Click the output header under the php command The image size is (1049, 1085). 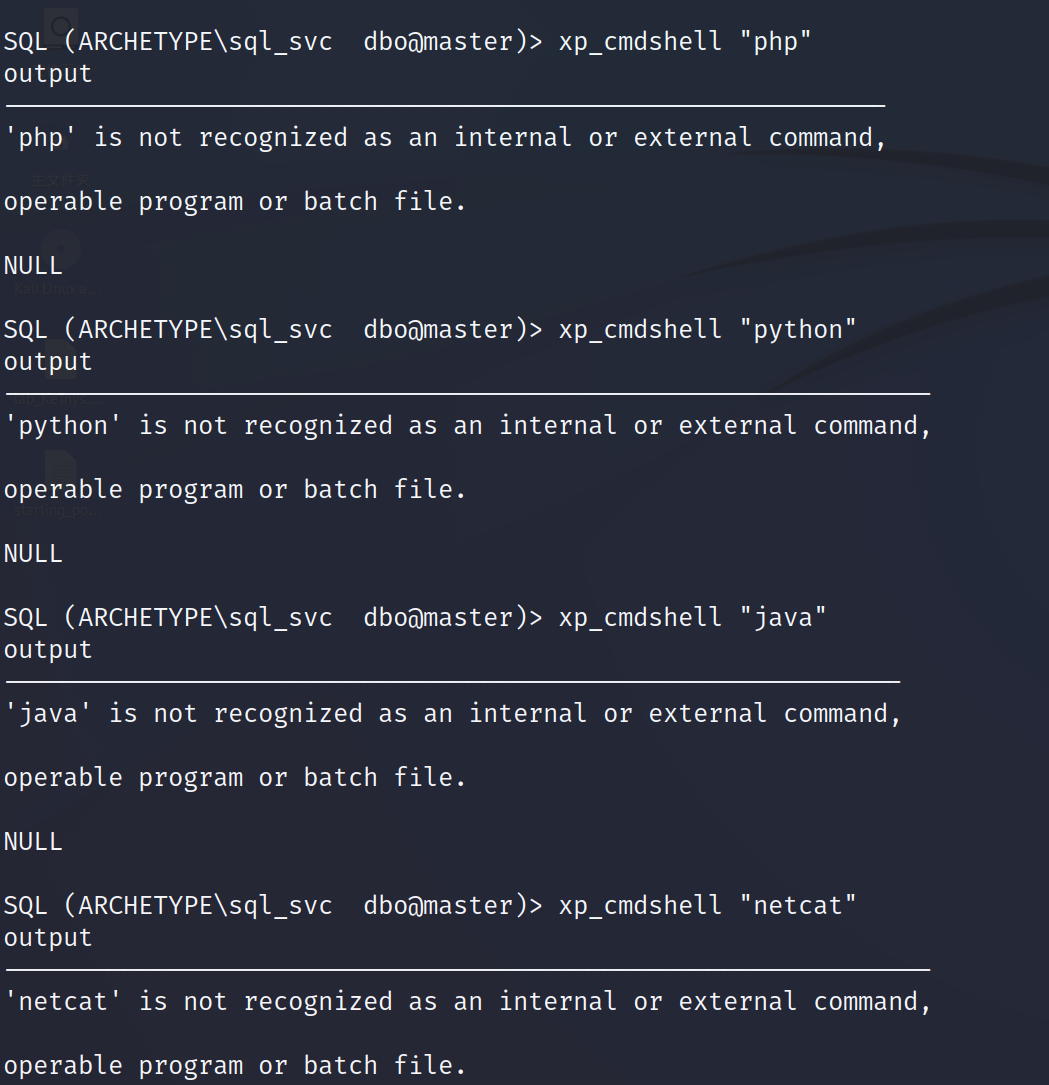(x=48, y=74)
